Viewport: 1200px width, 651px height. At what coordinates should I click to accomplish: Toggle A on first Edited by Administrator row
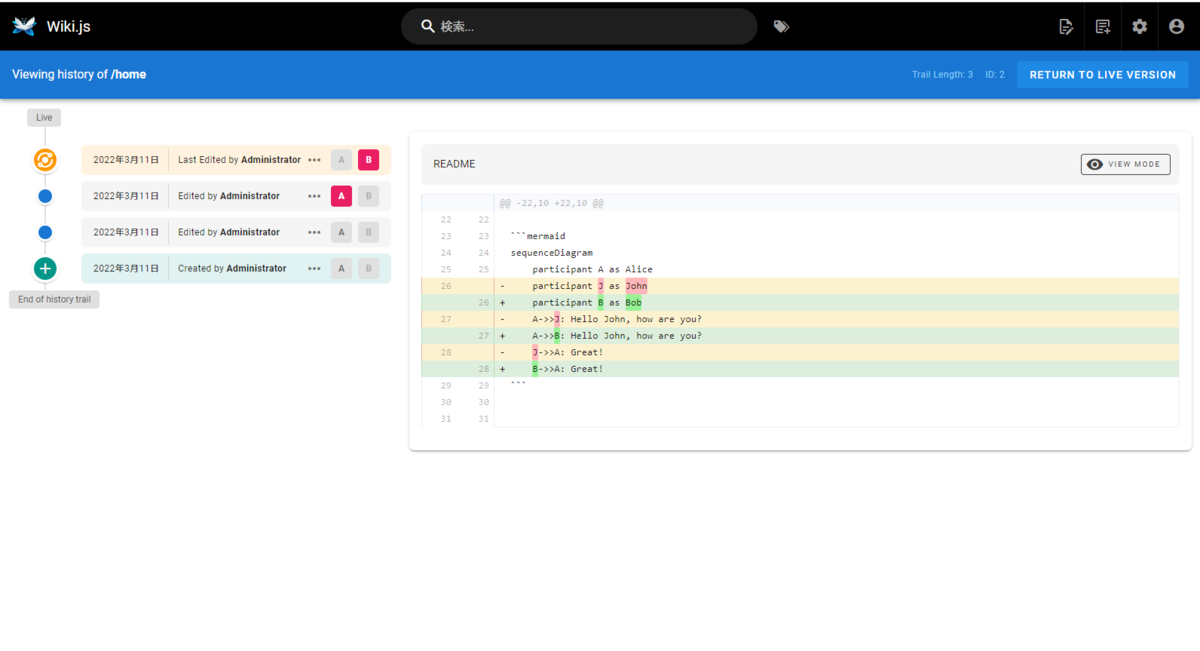click(341, 196)
